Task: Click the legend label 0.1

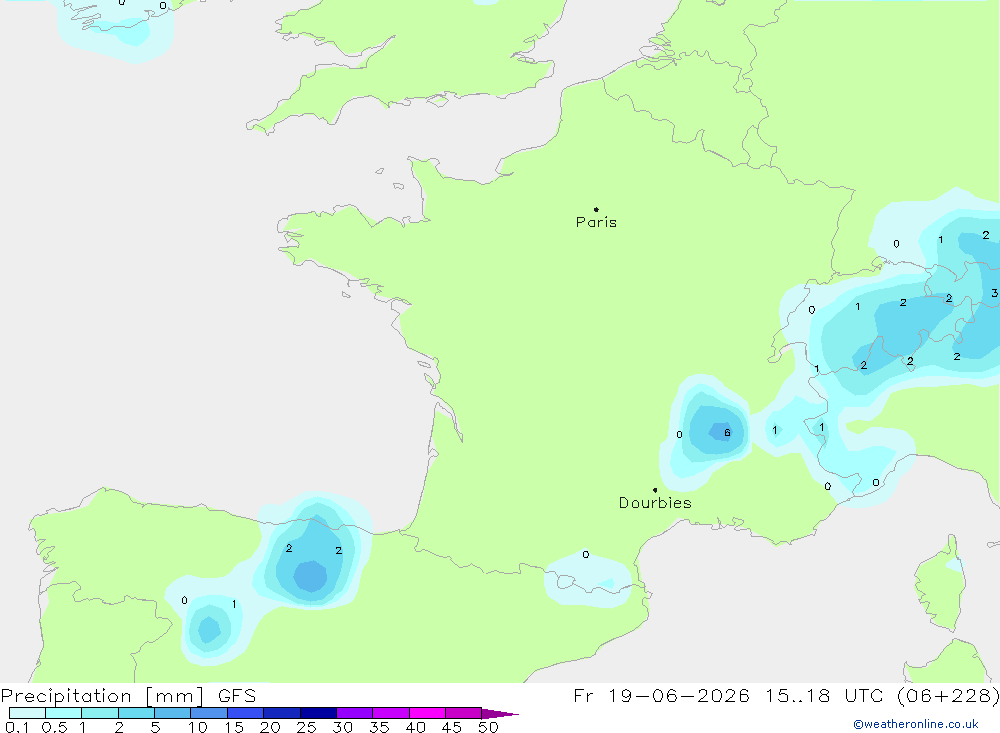Action: tap(17, 727)
